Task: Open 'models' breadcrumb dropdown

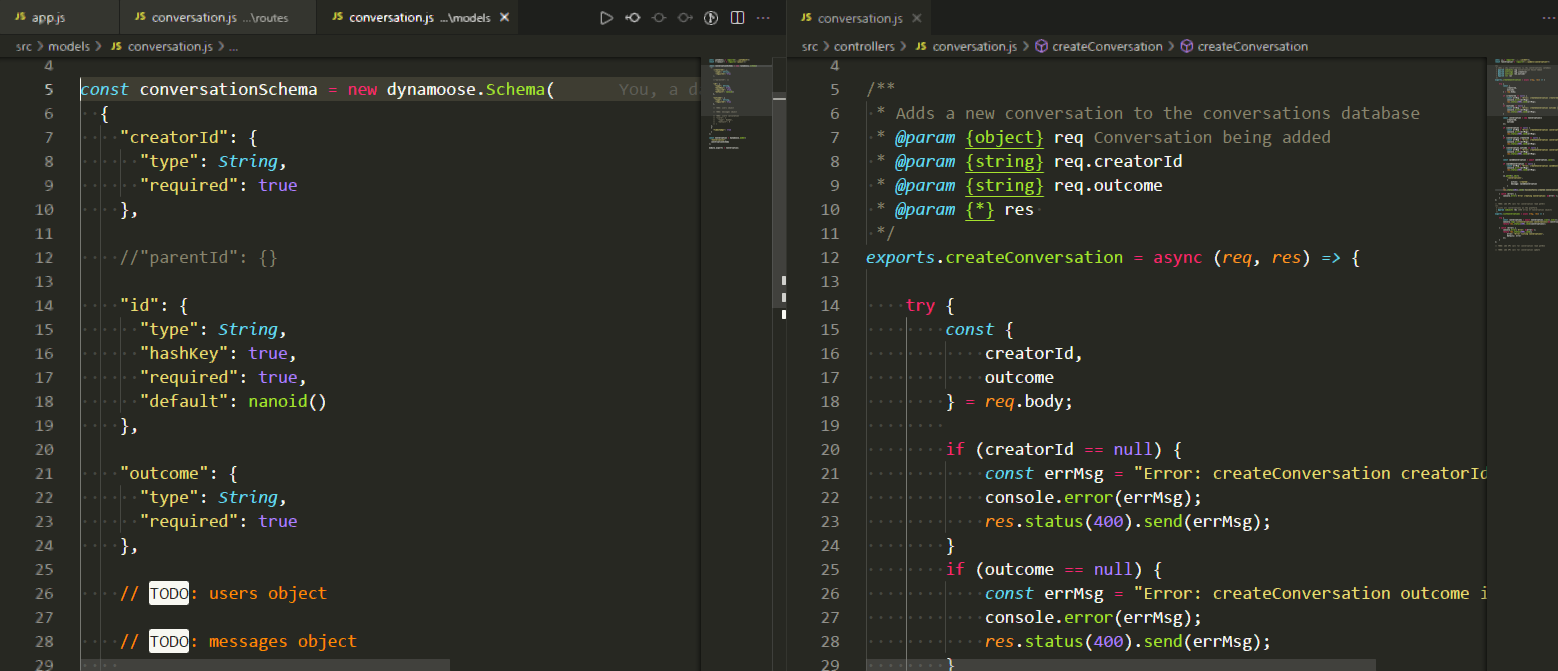Action: (69, 46)
